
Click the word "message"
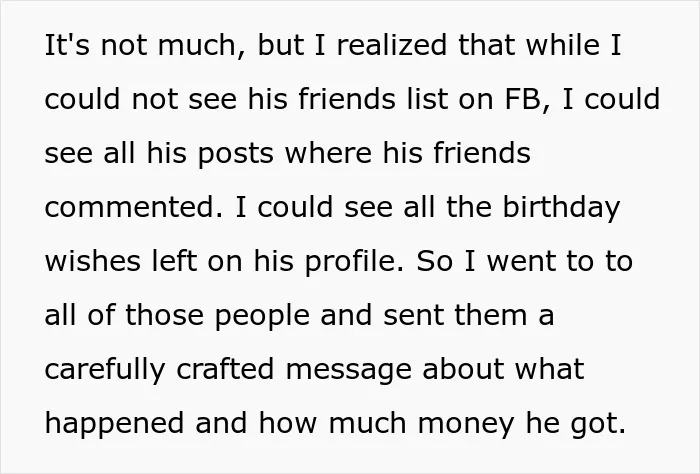pos(348,371)
